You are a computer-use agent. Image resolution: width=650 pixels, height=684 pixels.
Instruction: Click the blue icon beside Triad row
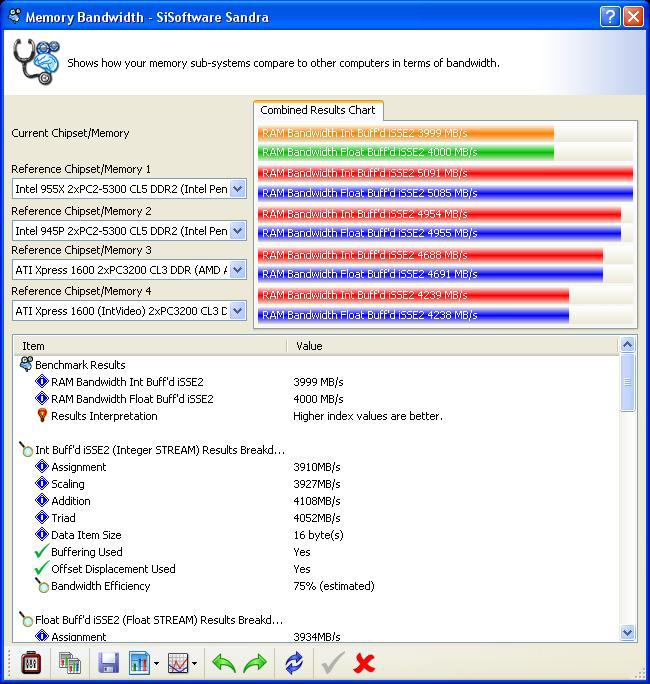pos(41,517)
